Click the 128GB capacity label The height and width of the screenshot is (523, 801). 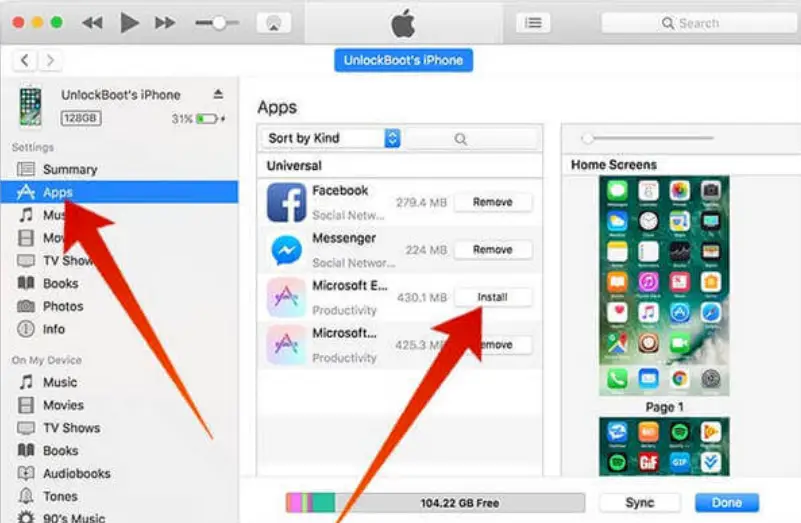point(81,118)
